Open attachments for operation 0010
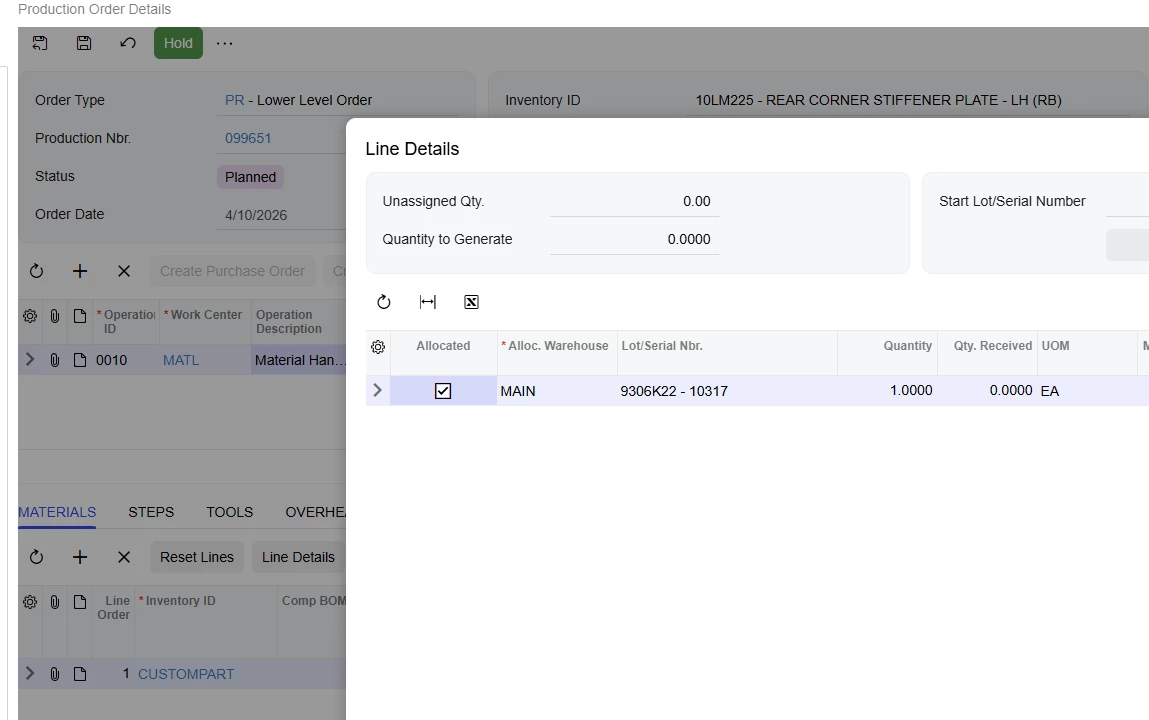 pyautogui.click(x=55, y=360)
